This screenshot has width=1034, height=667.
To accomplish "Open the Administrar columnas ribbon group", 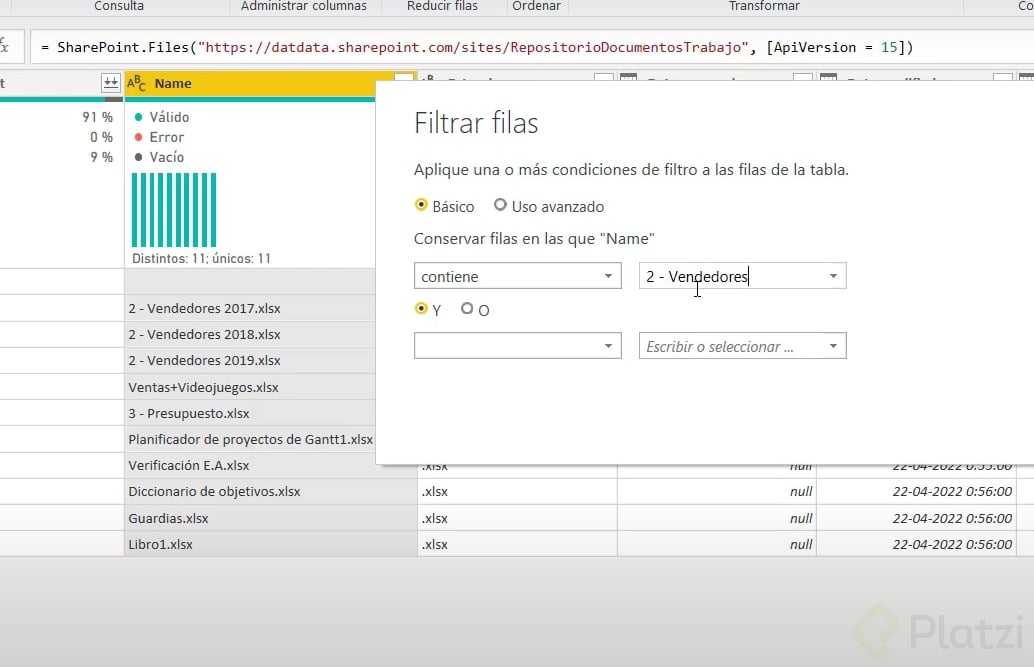I will tap(303, 6).
